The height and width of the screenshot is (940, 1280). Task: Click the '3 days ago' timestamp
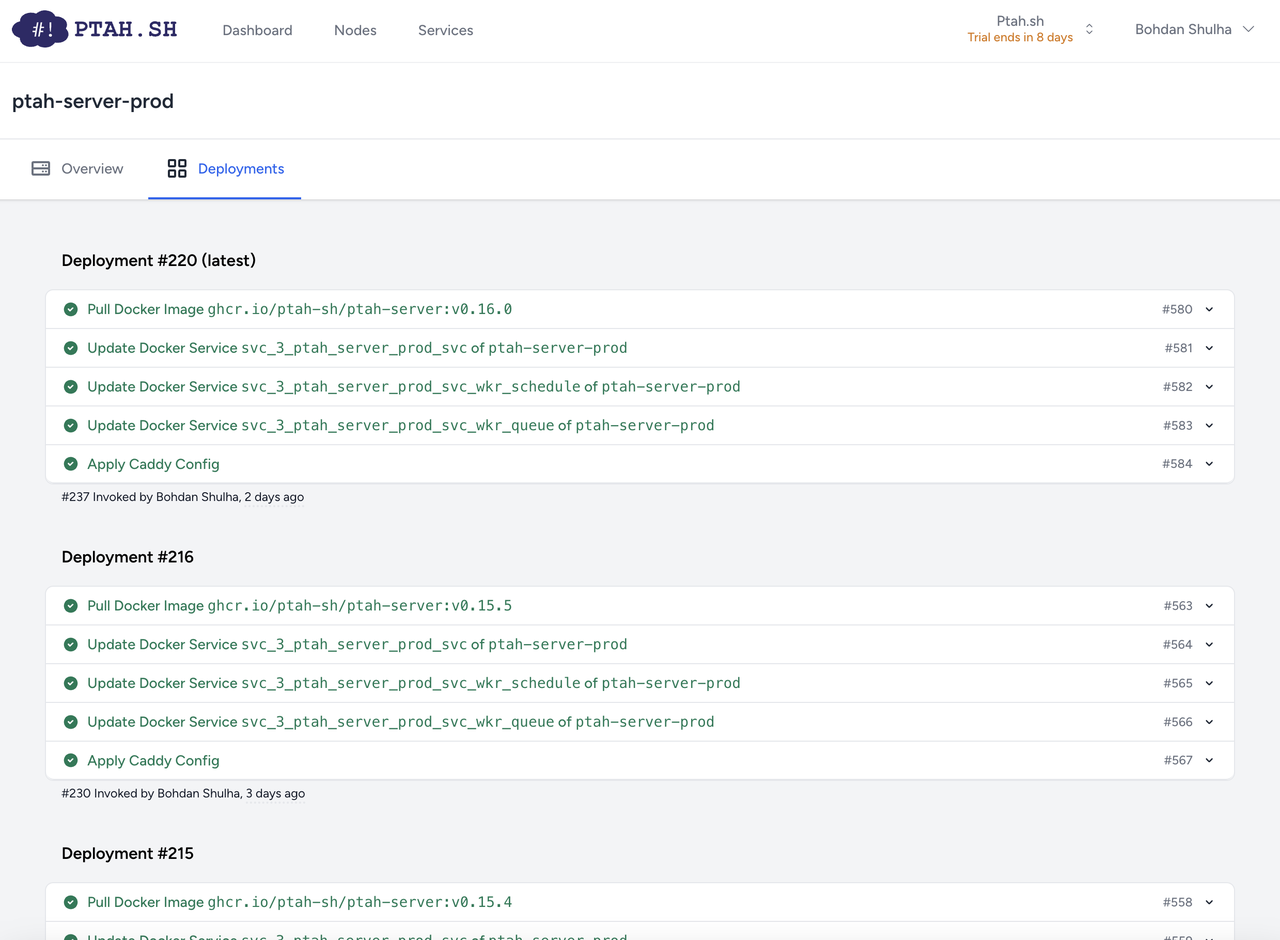(275, 794)
